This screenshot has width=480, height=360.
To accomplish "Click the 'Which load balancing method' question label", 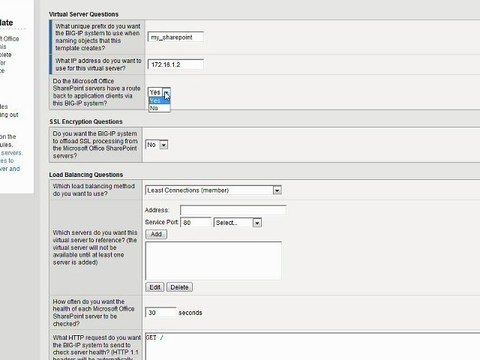I will [94, 190].
